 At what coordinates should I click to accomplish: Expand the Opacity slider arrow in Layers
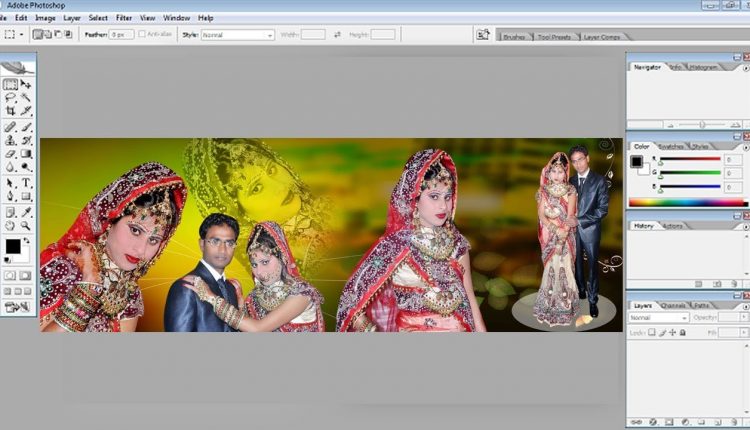coord(743,317)
